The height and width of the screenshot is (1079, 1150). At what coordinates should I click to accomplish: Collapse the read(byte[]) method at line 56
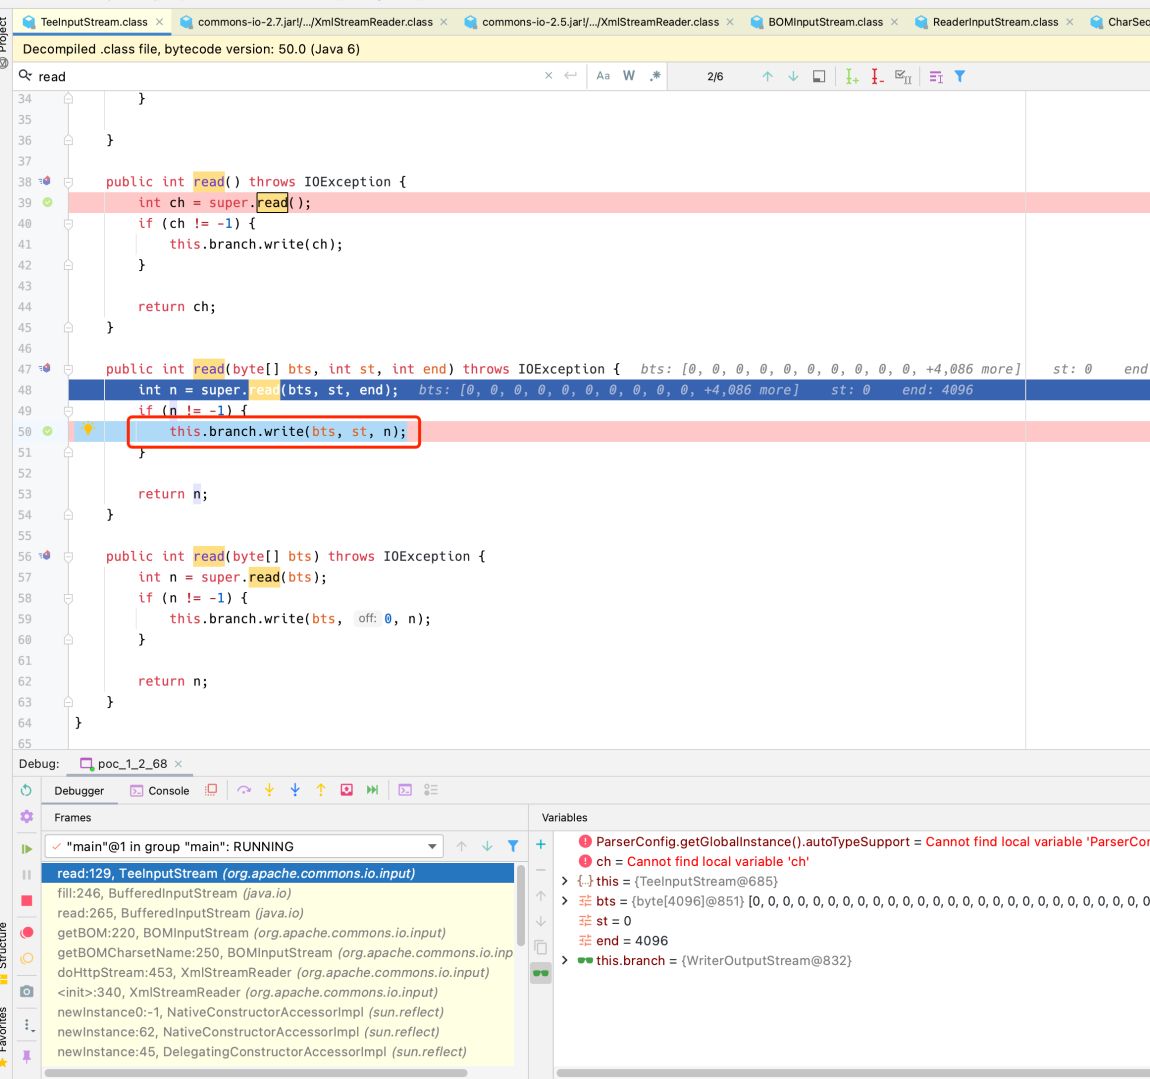click(68, 557)
